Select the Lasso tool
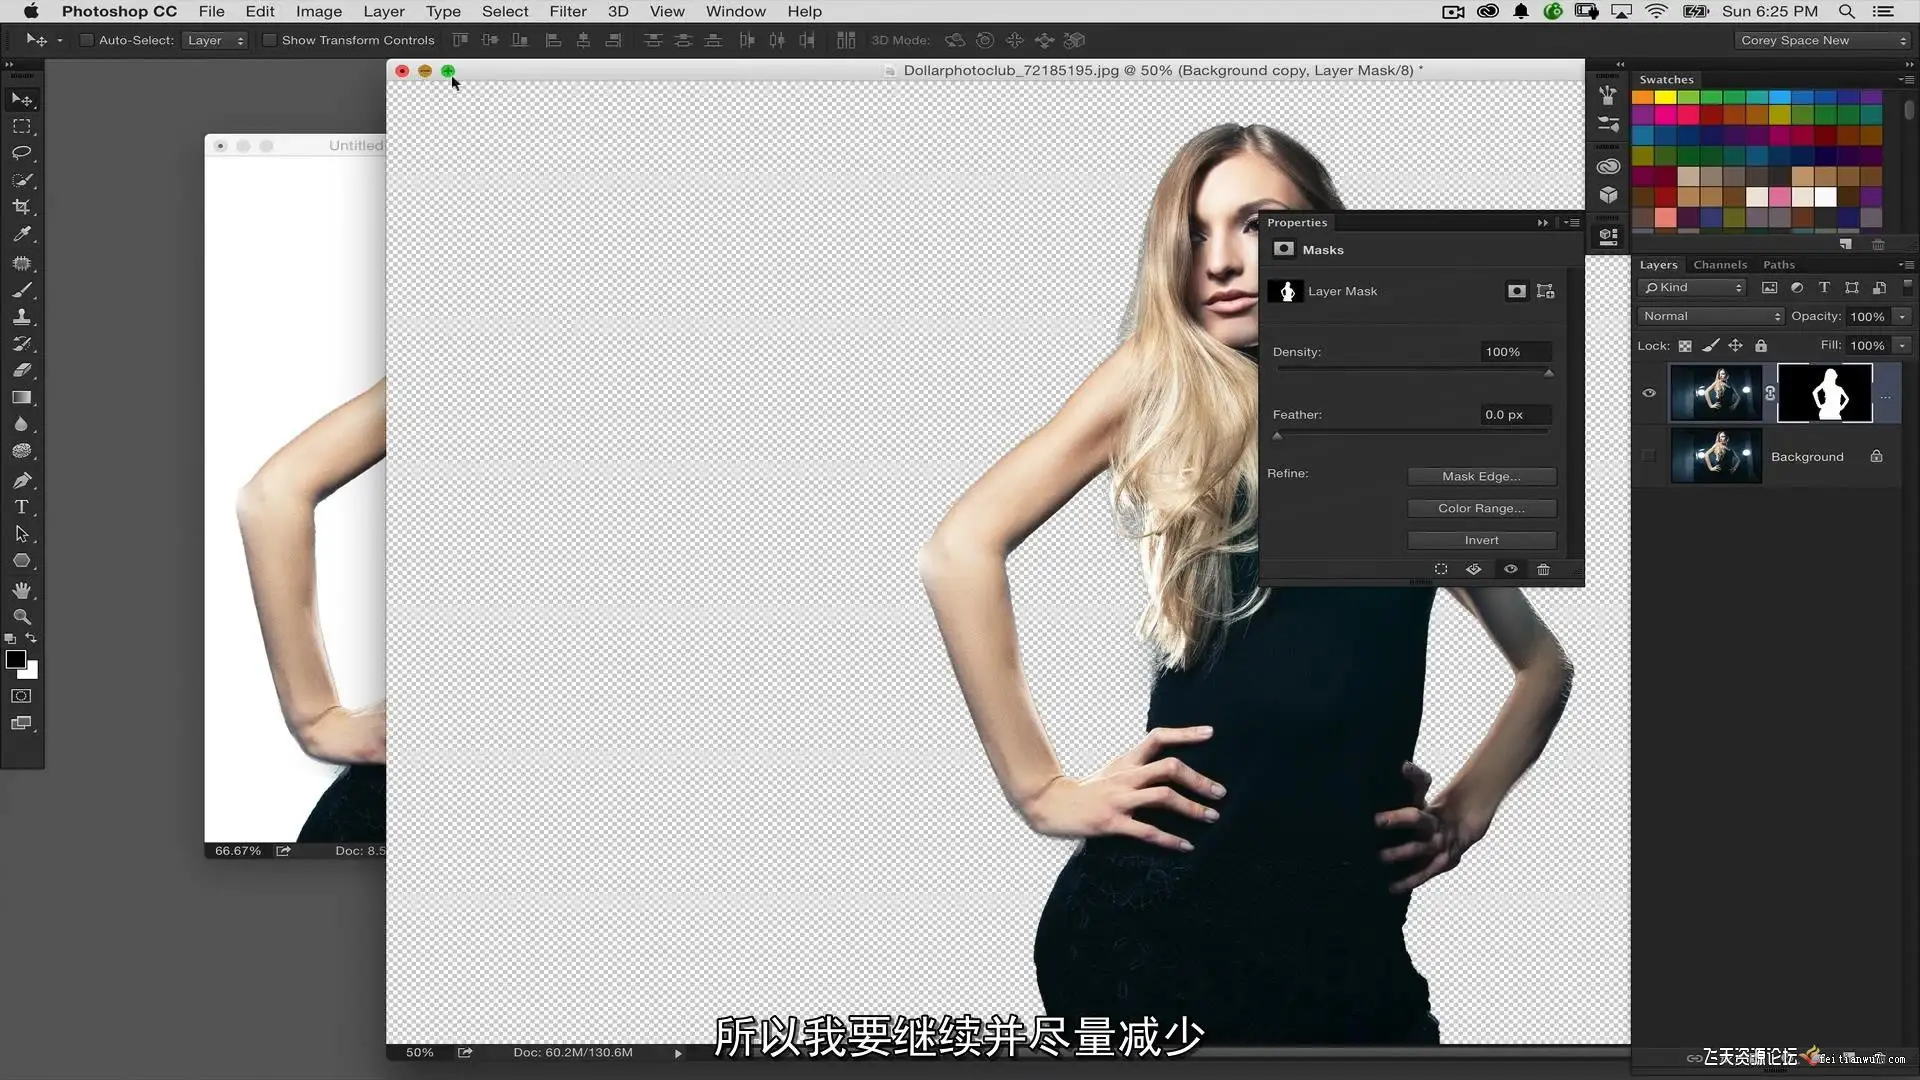This screenshot has height=1080, width=1920. tap(21, 153)
